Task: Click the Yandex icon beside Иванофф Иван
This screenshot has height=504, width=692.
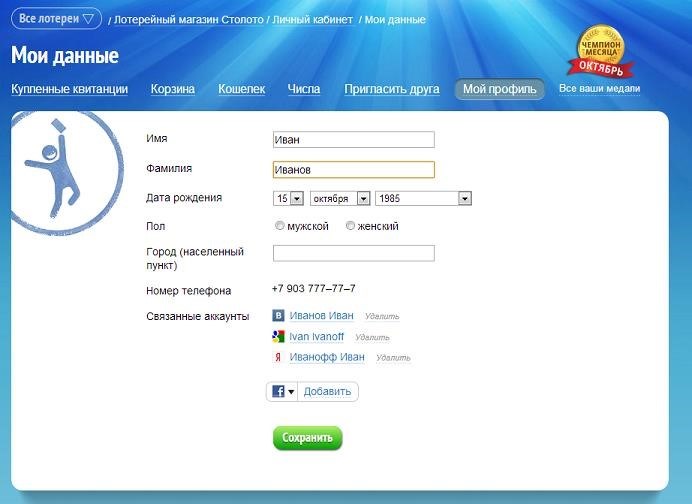Action: point(278,357)
